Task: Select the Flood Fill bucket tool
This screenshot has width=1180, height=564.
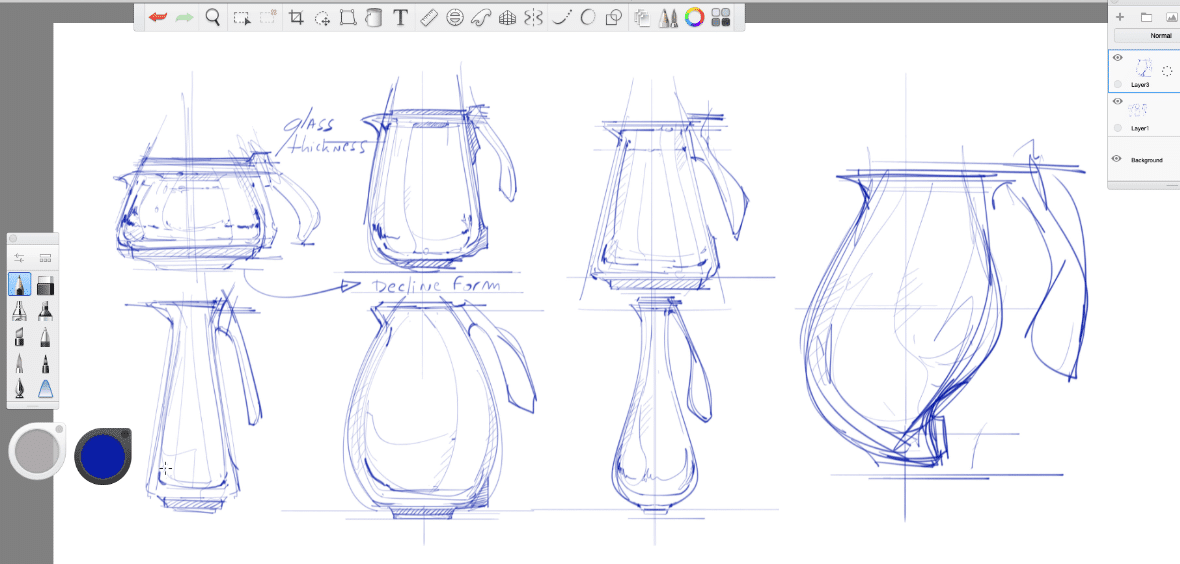Action: coord(374,18)
